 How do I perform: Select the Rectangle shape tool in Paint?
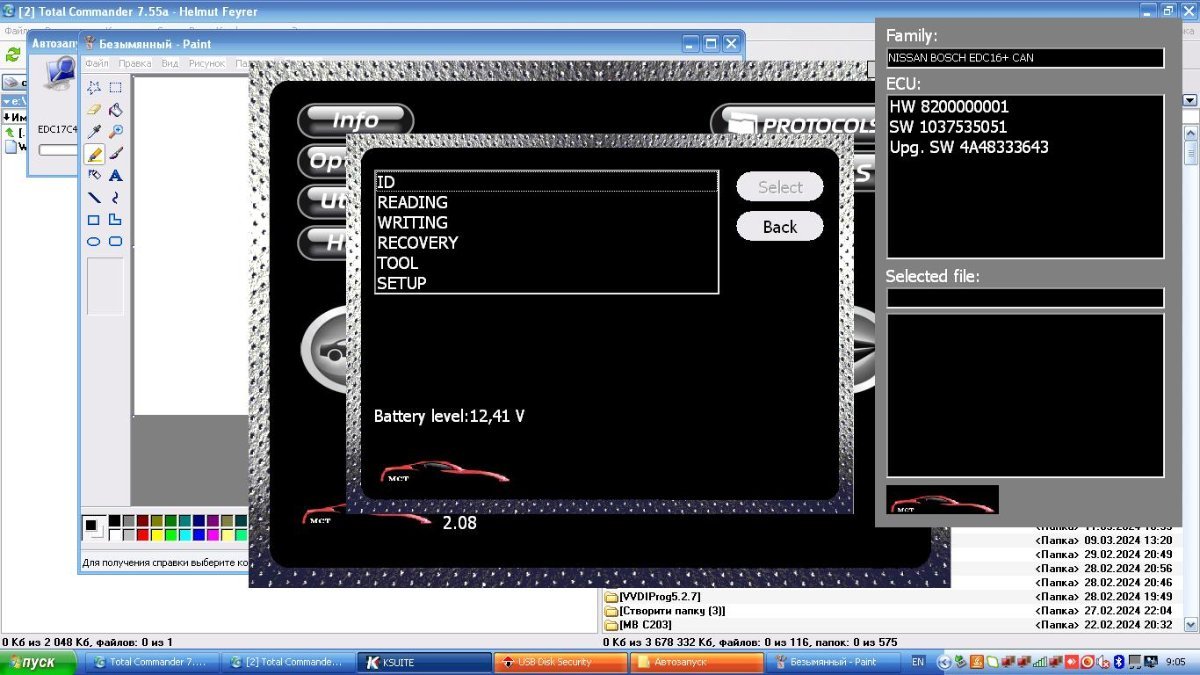(94, 219)
